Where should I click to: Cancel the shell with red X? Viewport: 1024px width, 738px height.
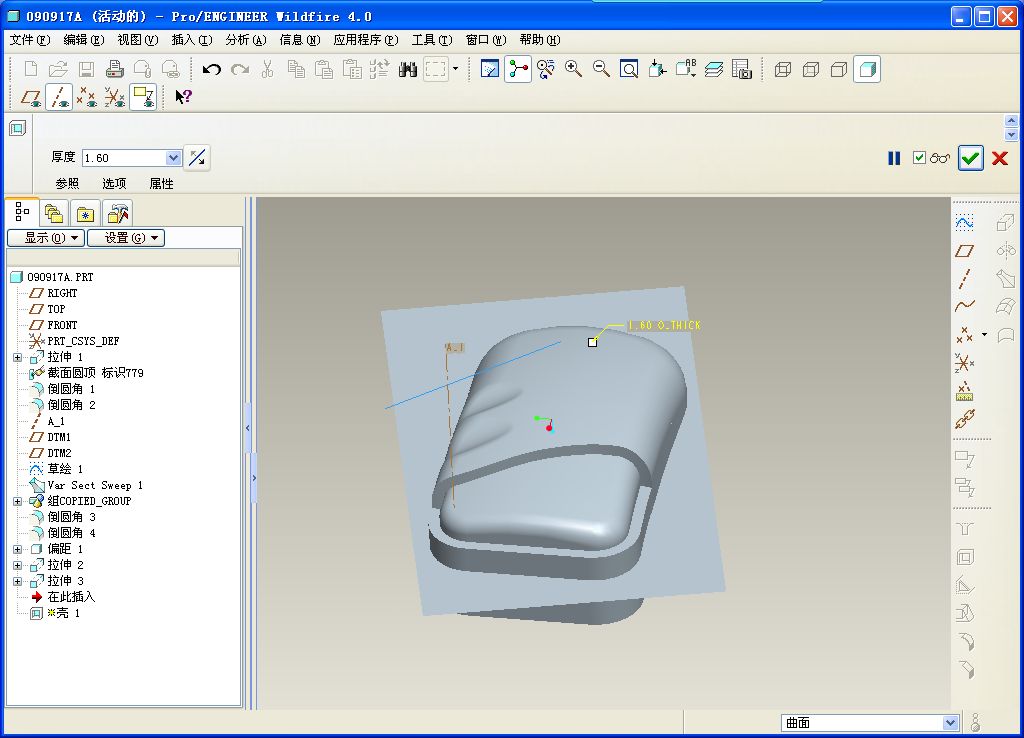tap(1000, 158)
